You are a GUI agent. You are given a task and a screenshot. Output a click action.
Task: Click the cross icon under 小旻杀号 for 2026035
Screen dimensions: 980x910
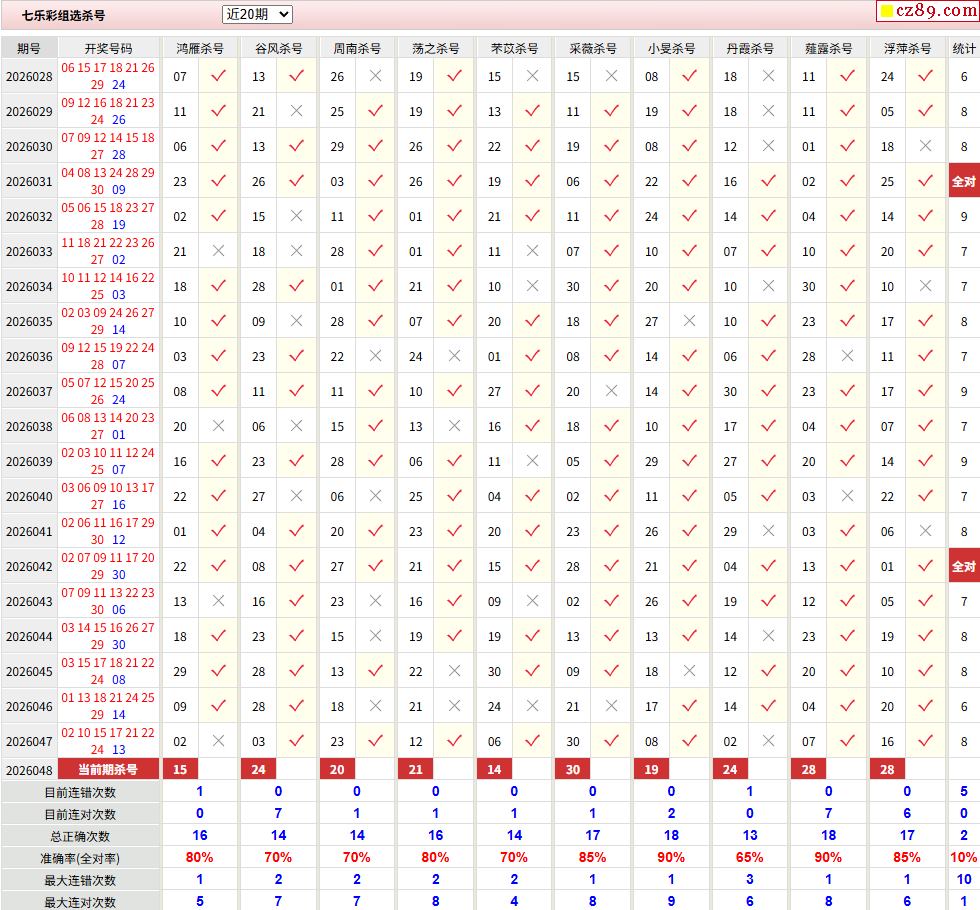pos(689,321)
